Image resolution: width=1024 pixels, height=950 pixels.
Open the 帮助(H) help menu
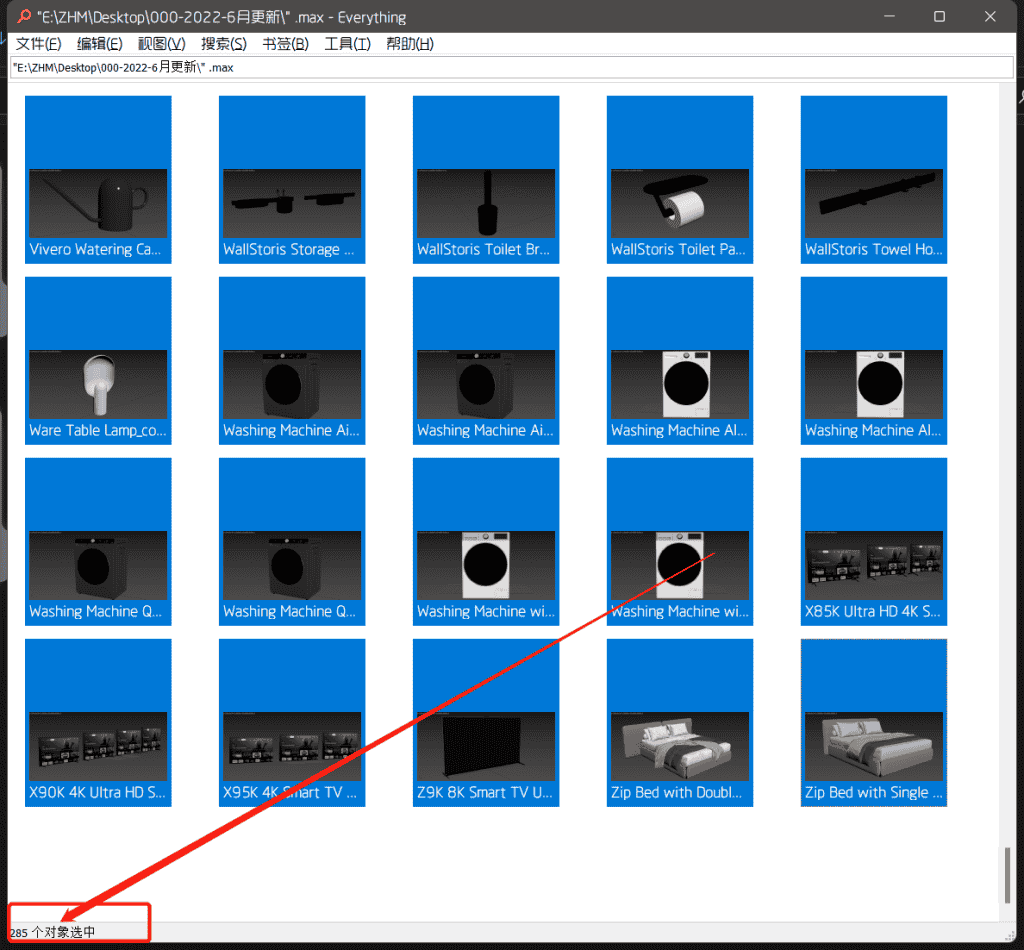(410, 44)
